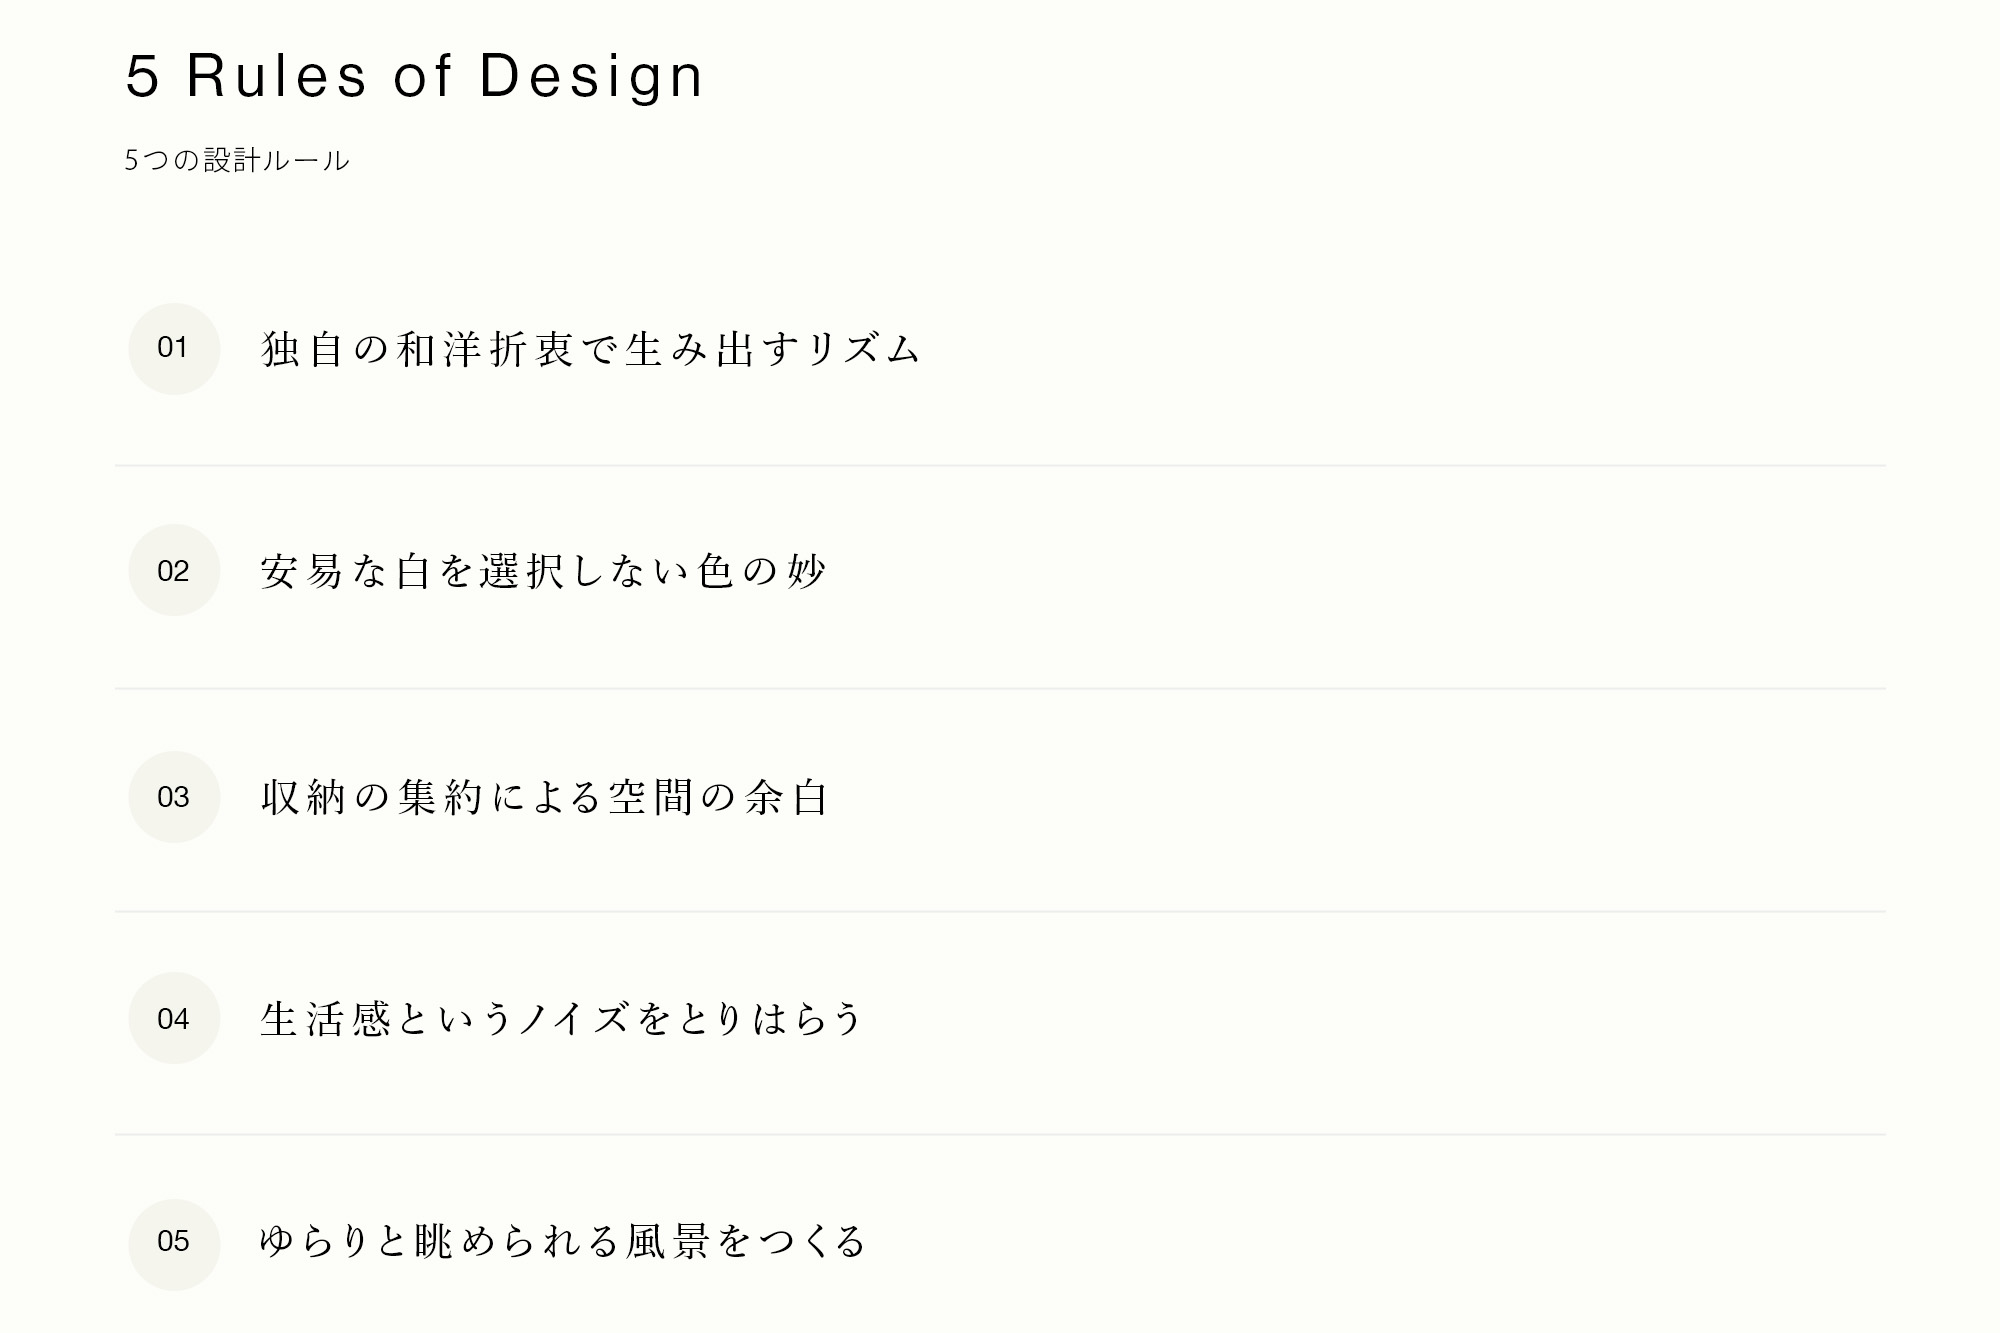Select the 05 circular number badge

173,1242
